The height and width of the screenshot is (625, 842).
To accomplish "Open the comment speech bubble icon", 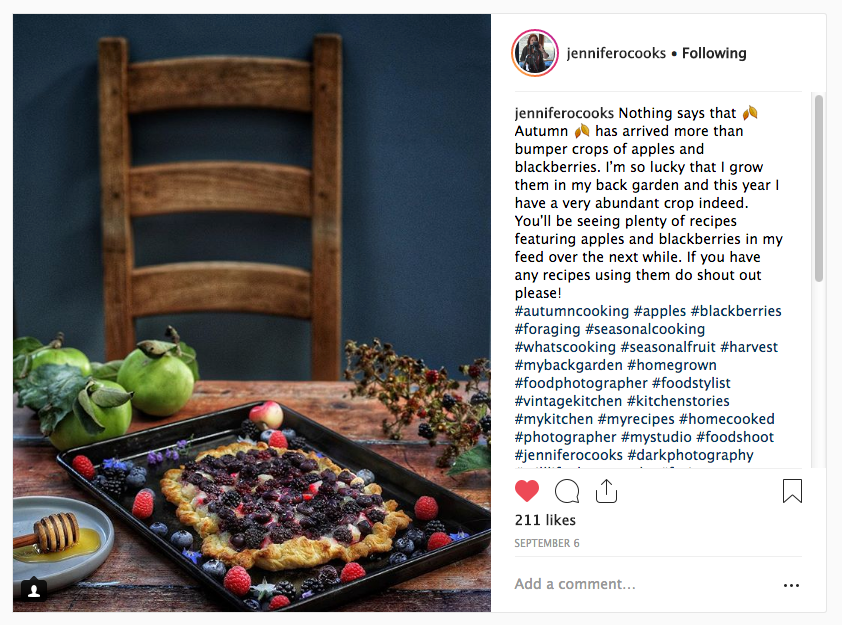I will 567,491.
